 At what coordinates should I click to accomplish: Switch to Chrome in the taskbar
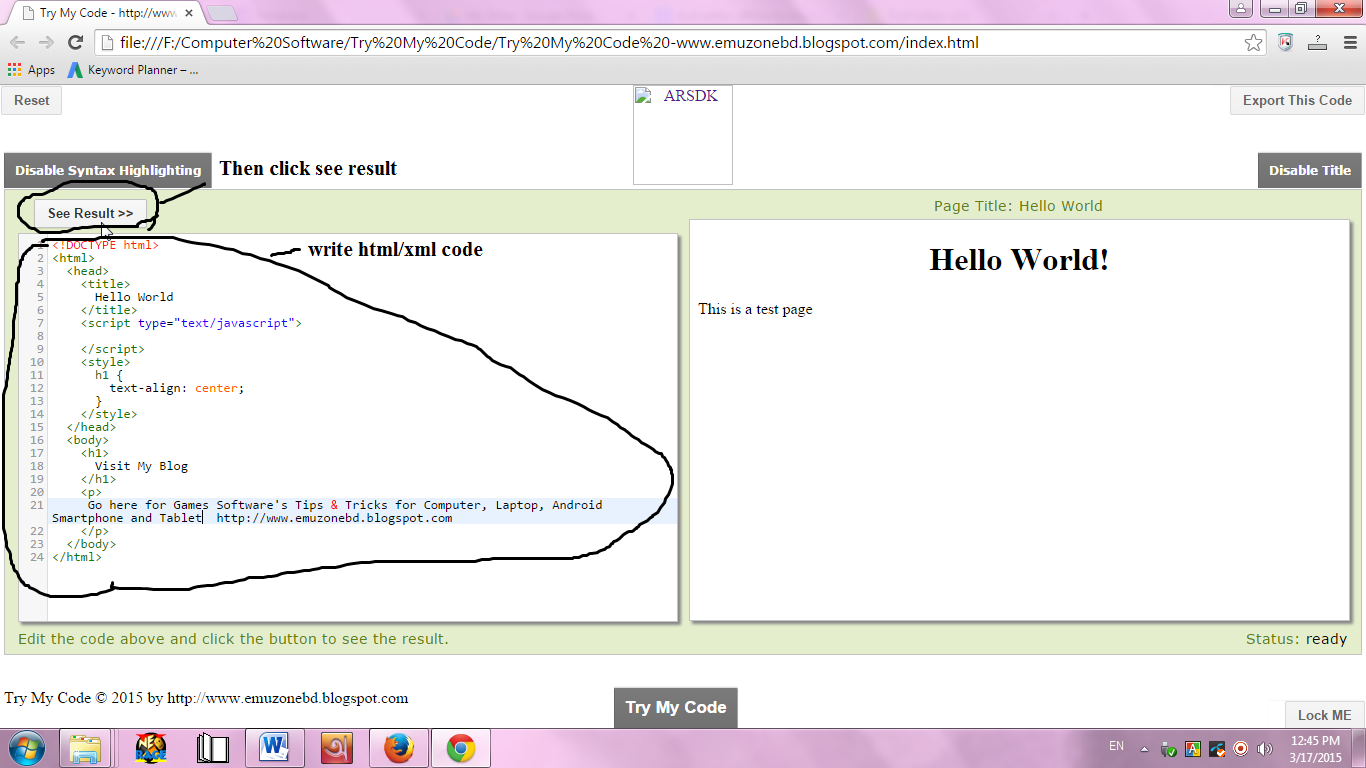(x=460, y=748)
